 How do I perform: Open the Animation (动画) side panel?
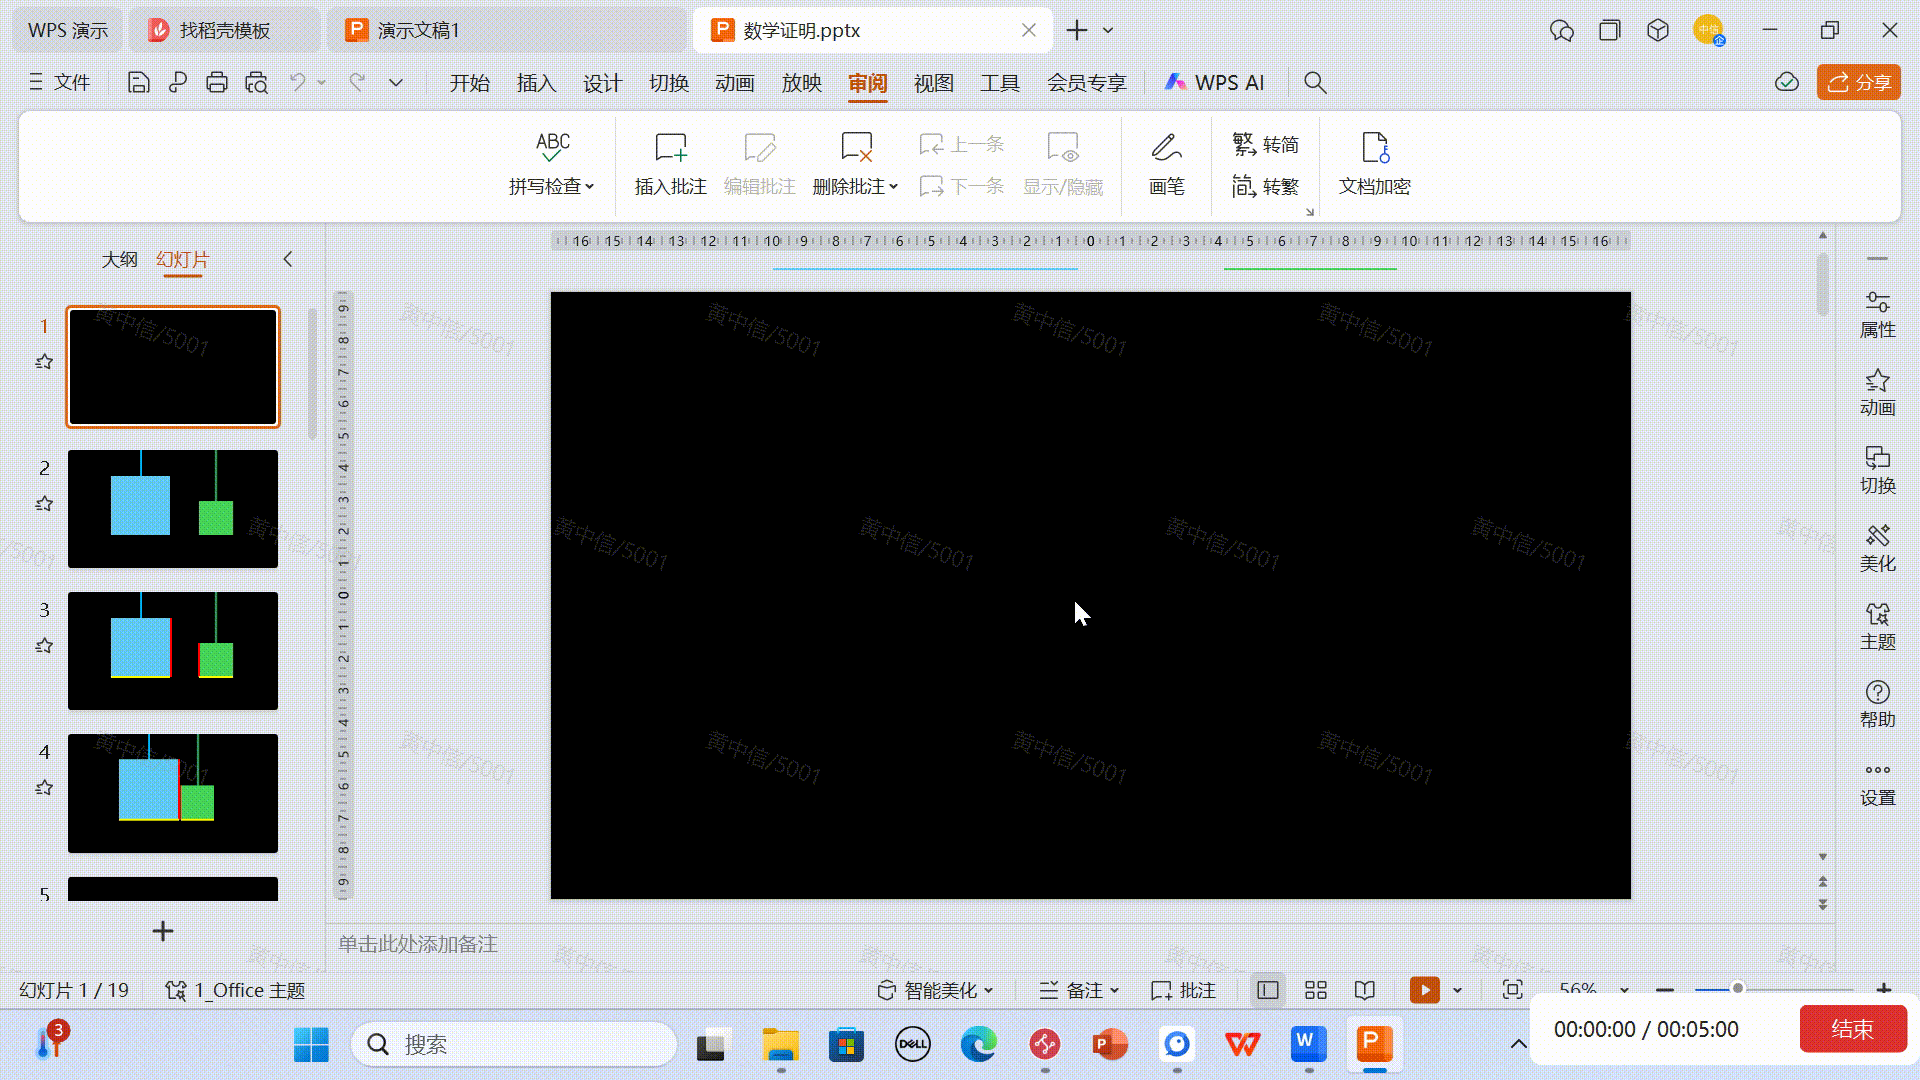tap(1877, 392)
